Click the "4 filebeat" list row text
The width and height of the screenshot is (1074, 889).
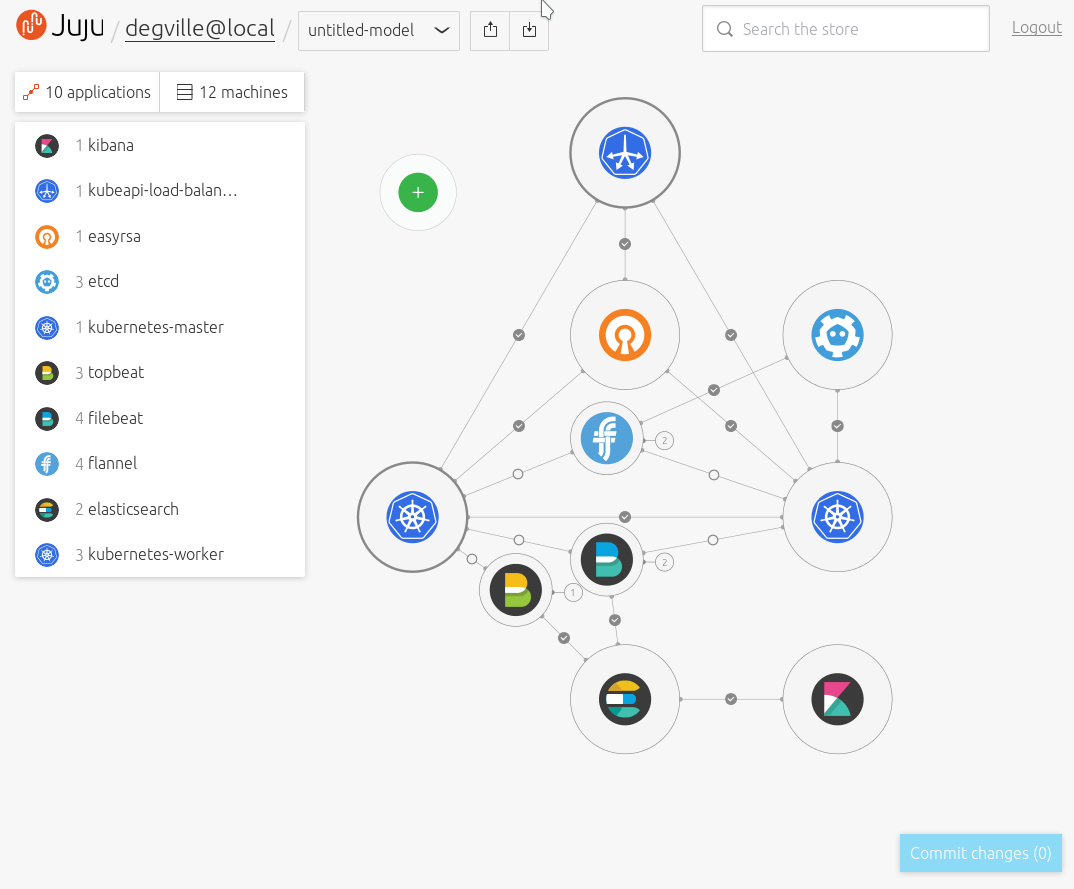pyautogui.click(x=109, y=418)
